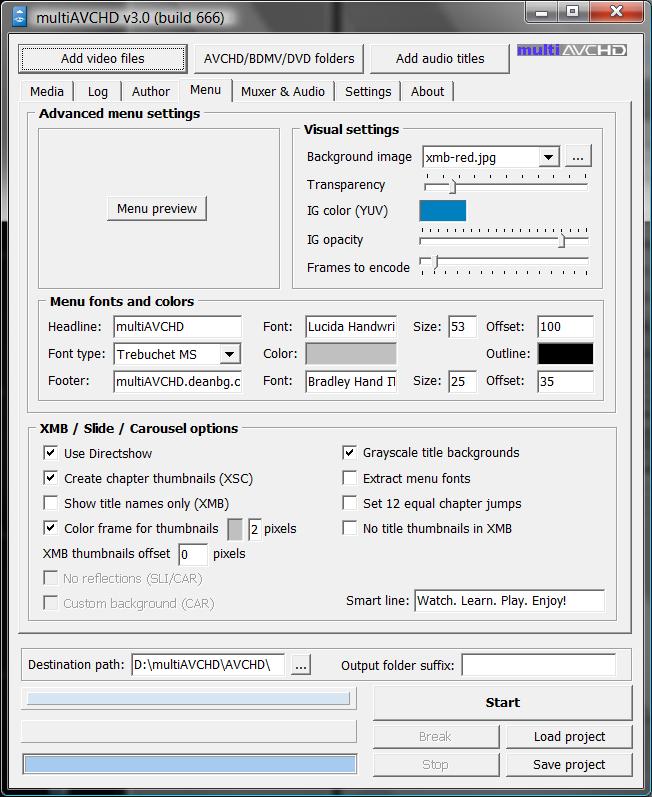Click the disabled No reflections (SLI/CAR) checkbox

50,577
